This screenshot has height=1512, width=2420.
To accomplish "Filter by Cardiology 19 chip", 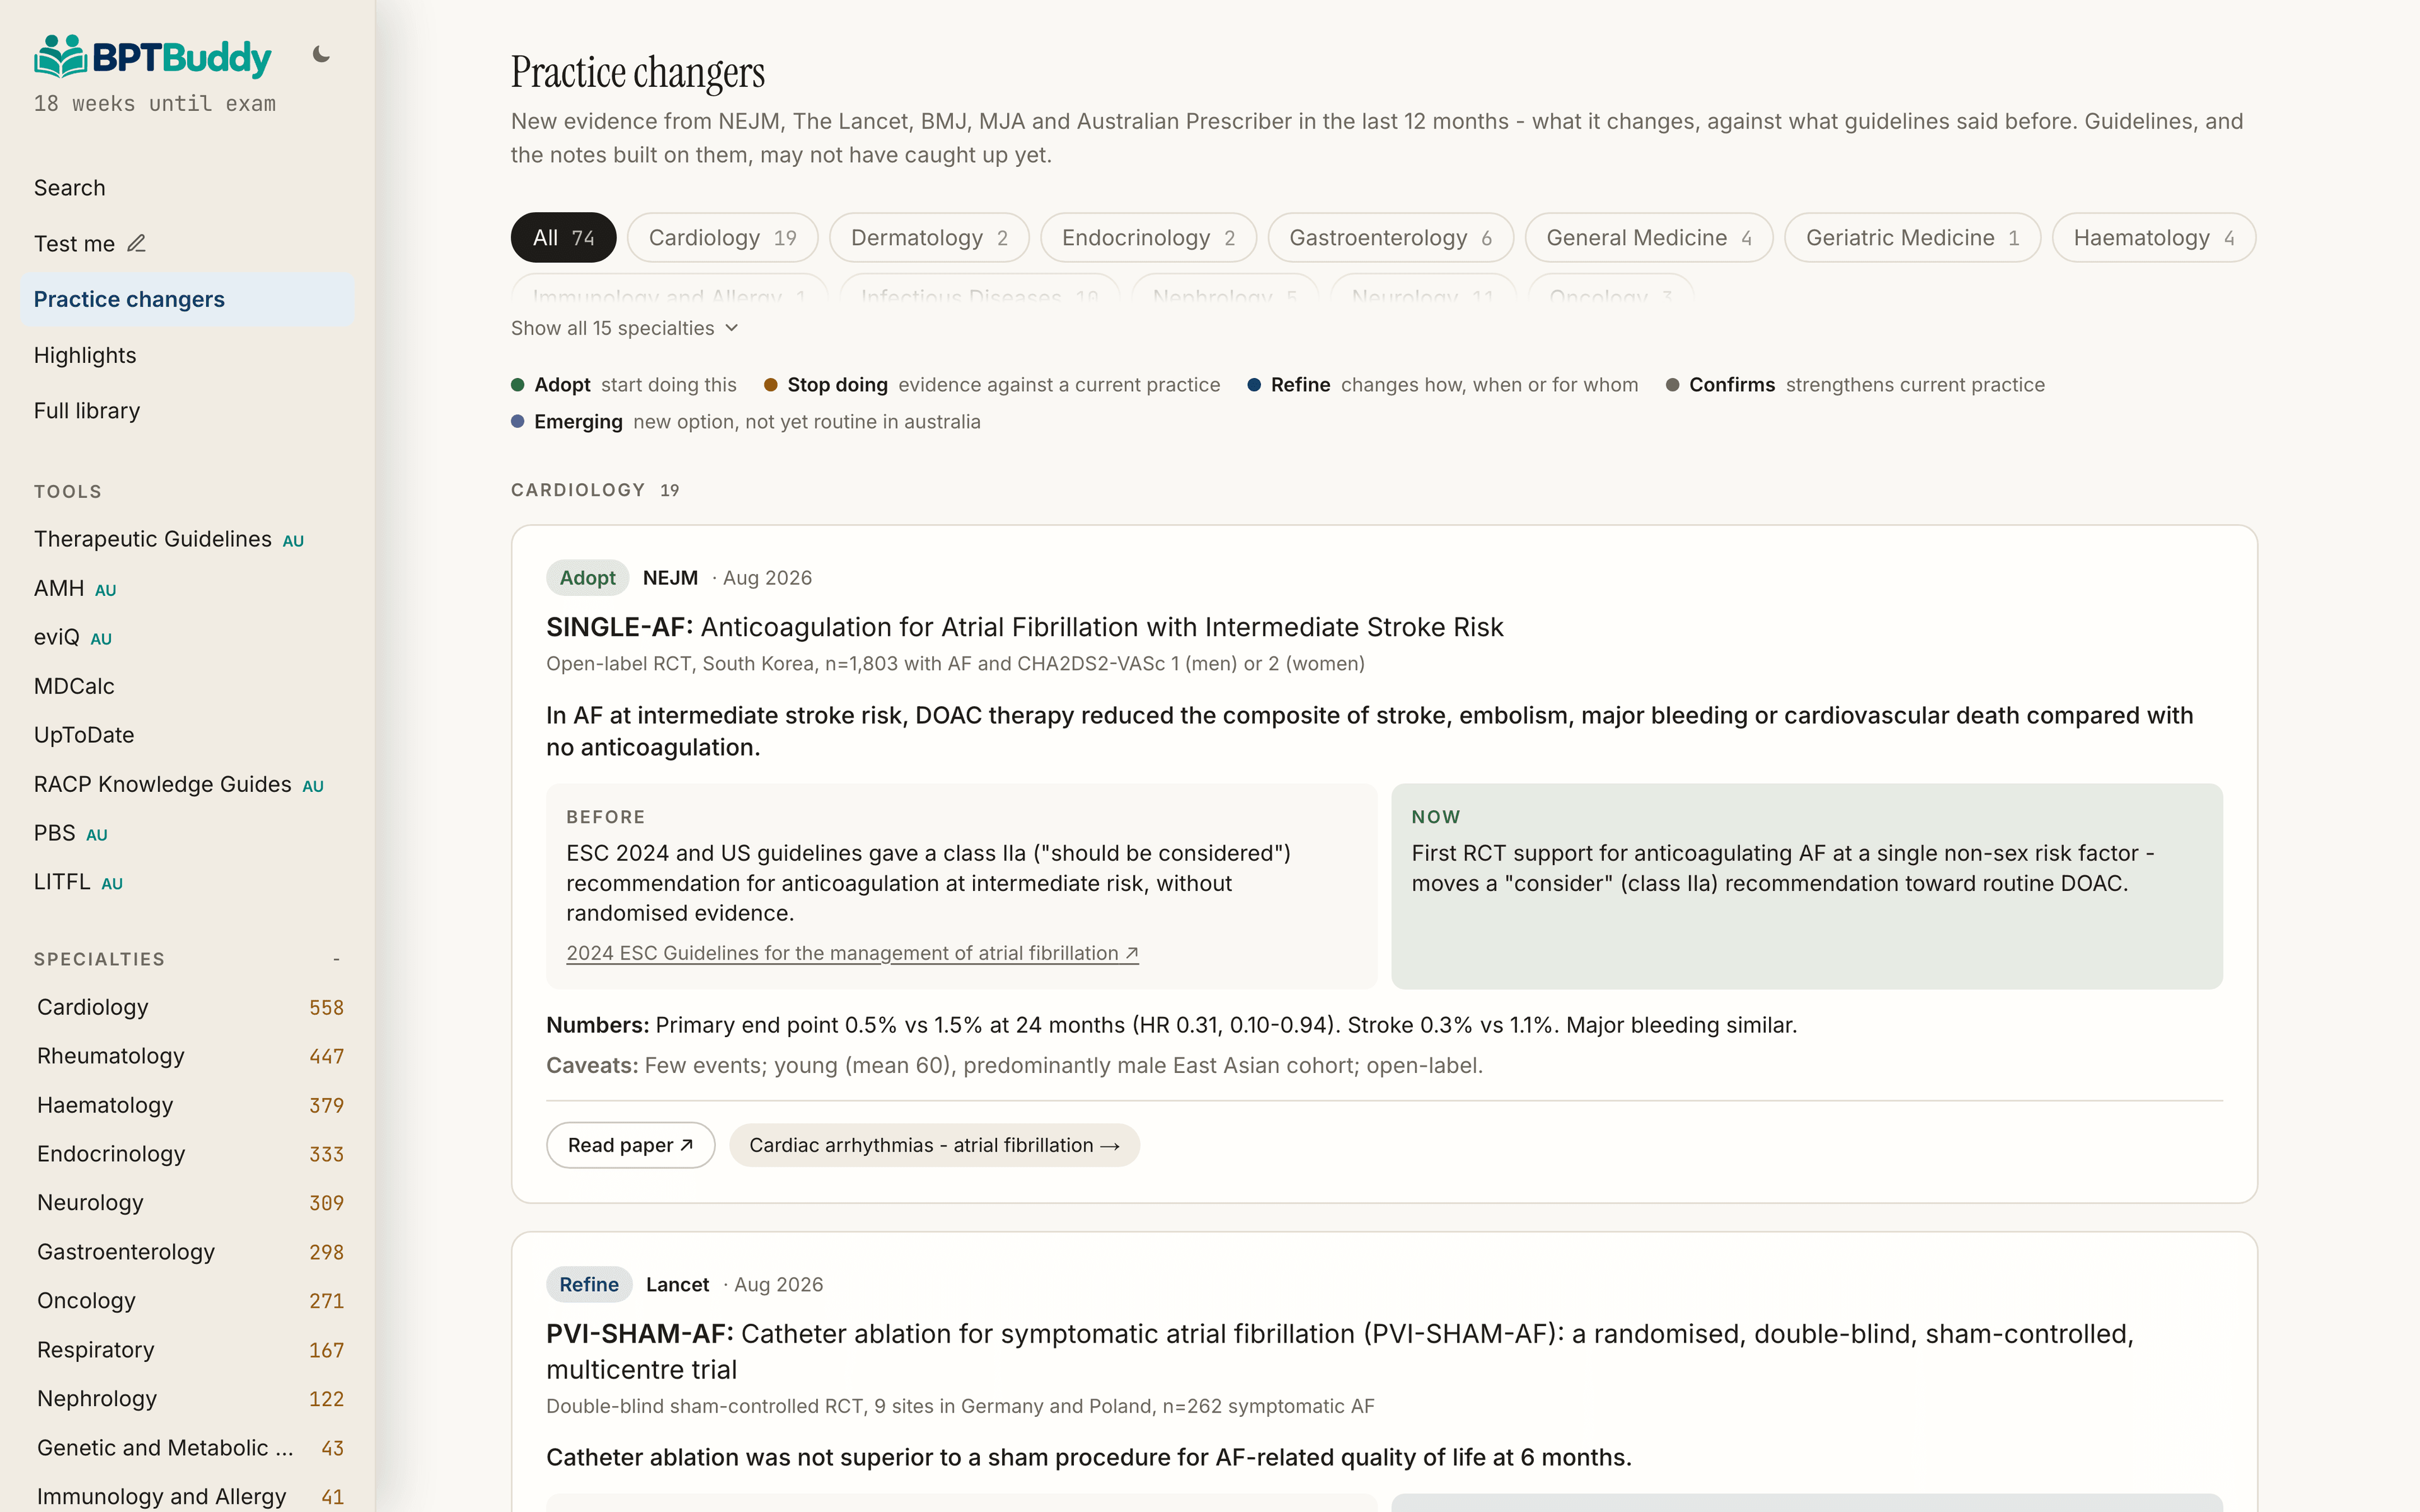I will [x=722, y=238].
